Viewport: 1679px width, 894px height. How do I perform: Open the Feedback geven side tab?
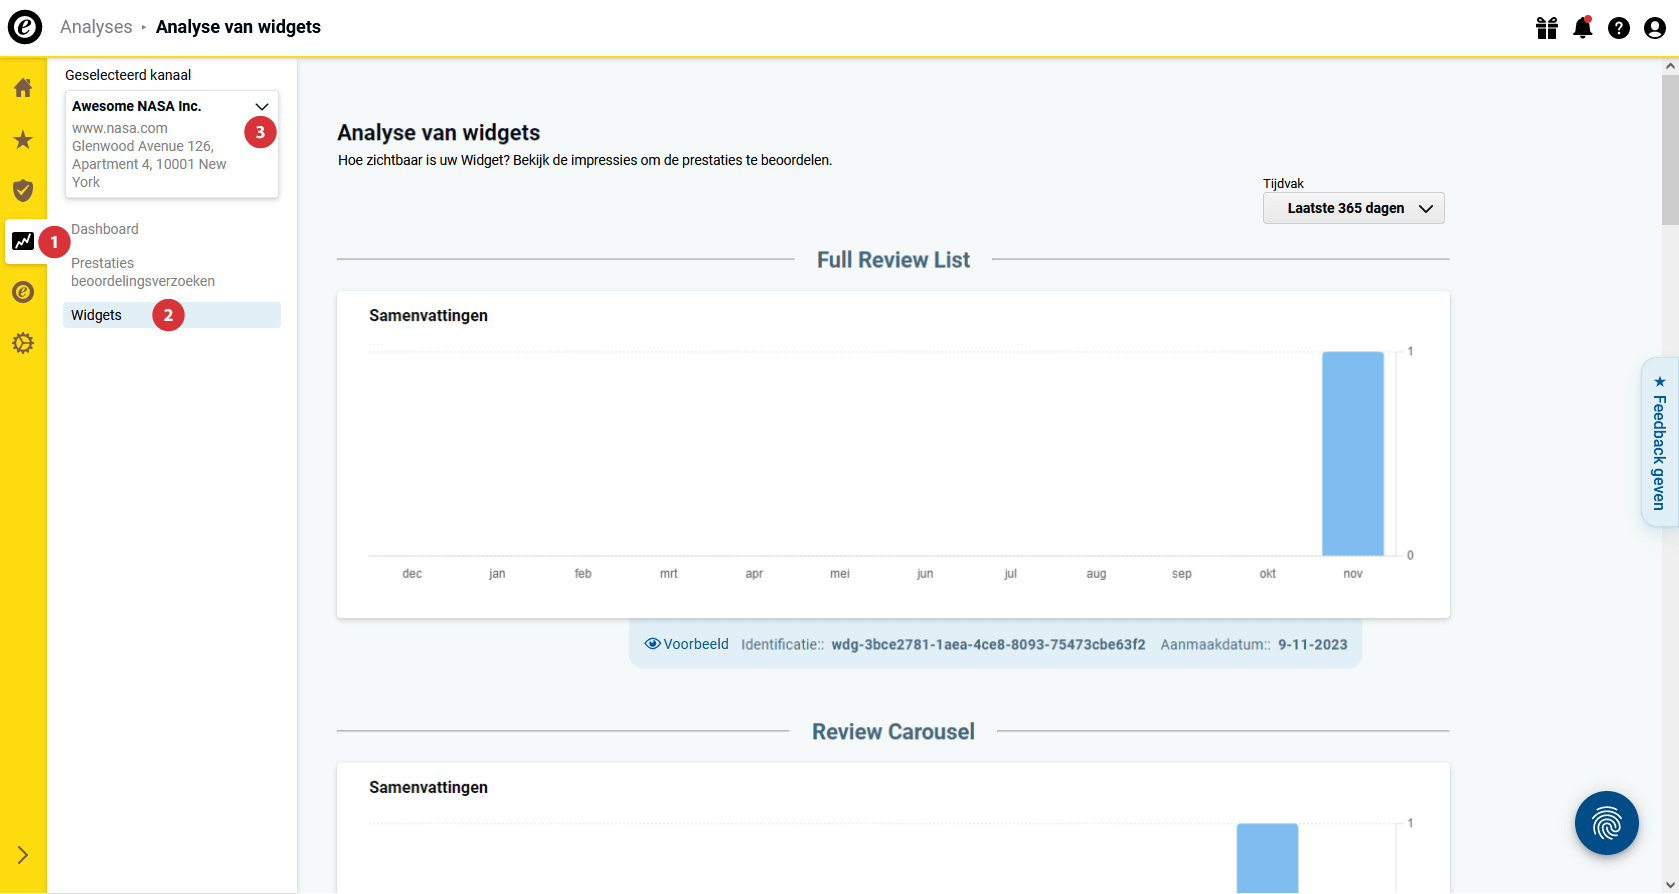pos(1659,442)
